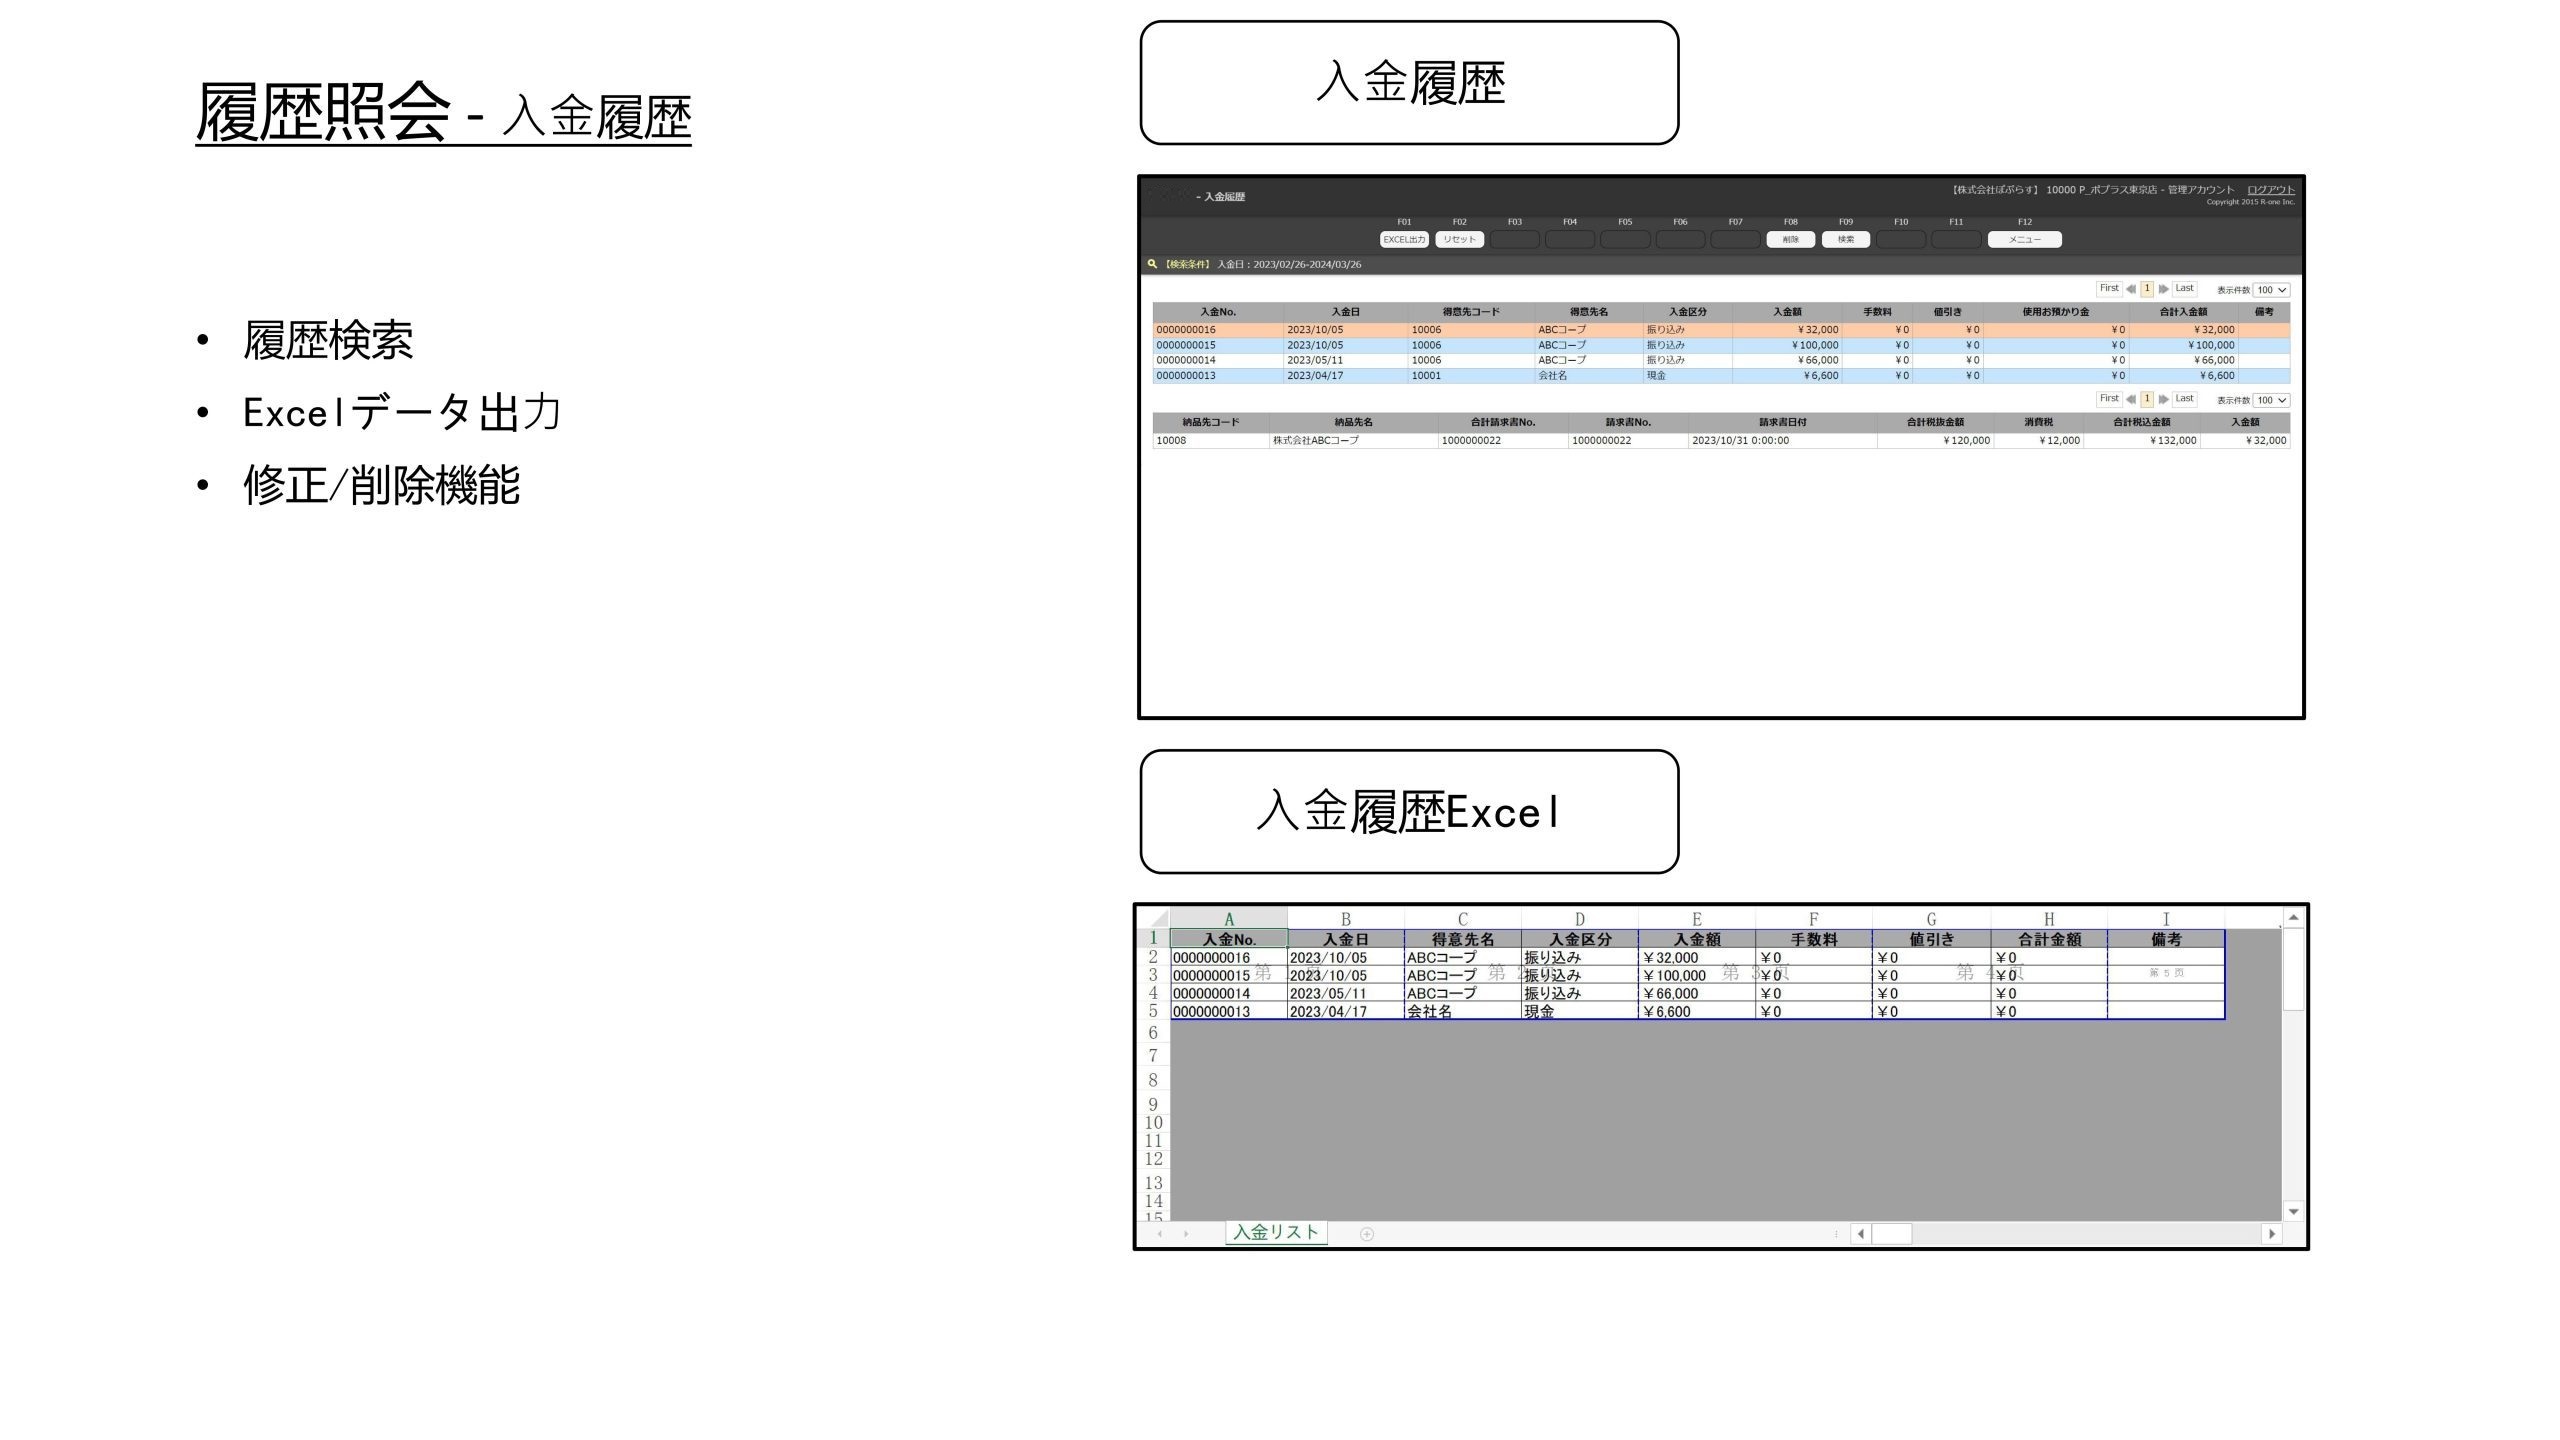
Task: Open lower 表示件数 100 dropdown
Action: coord(2271,400)
